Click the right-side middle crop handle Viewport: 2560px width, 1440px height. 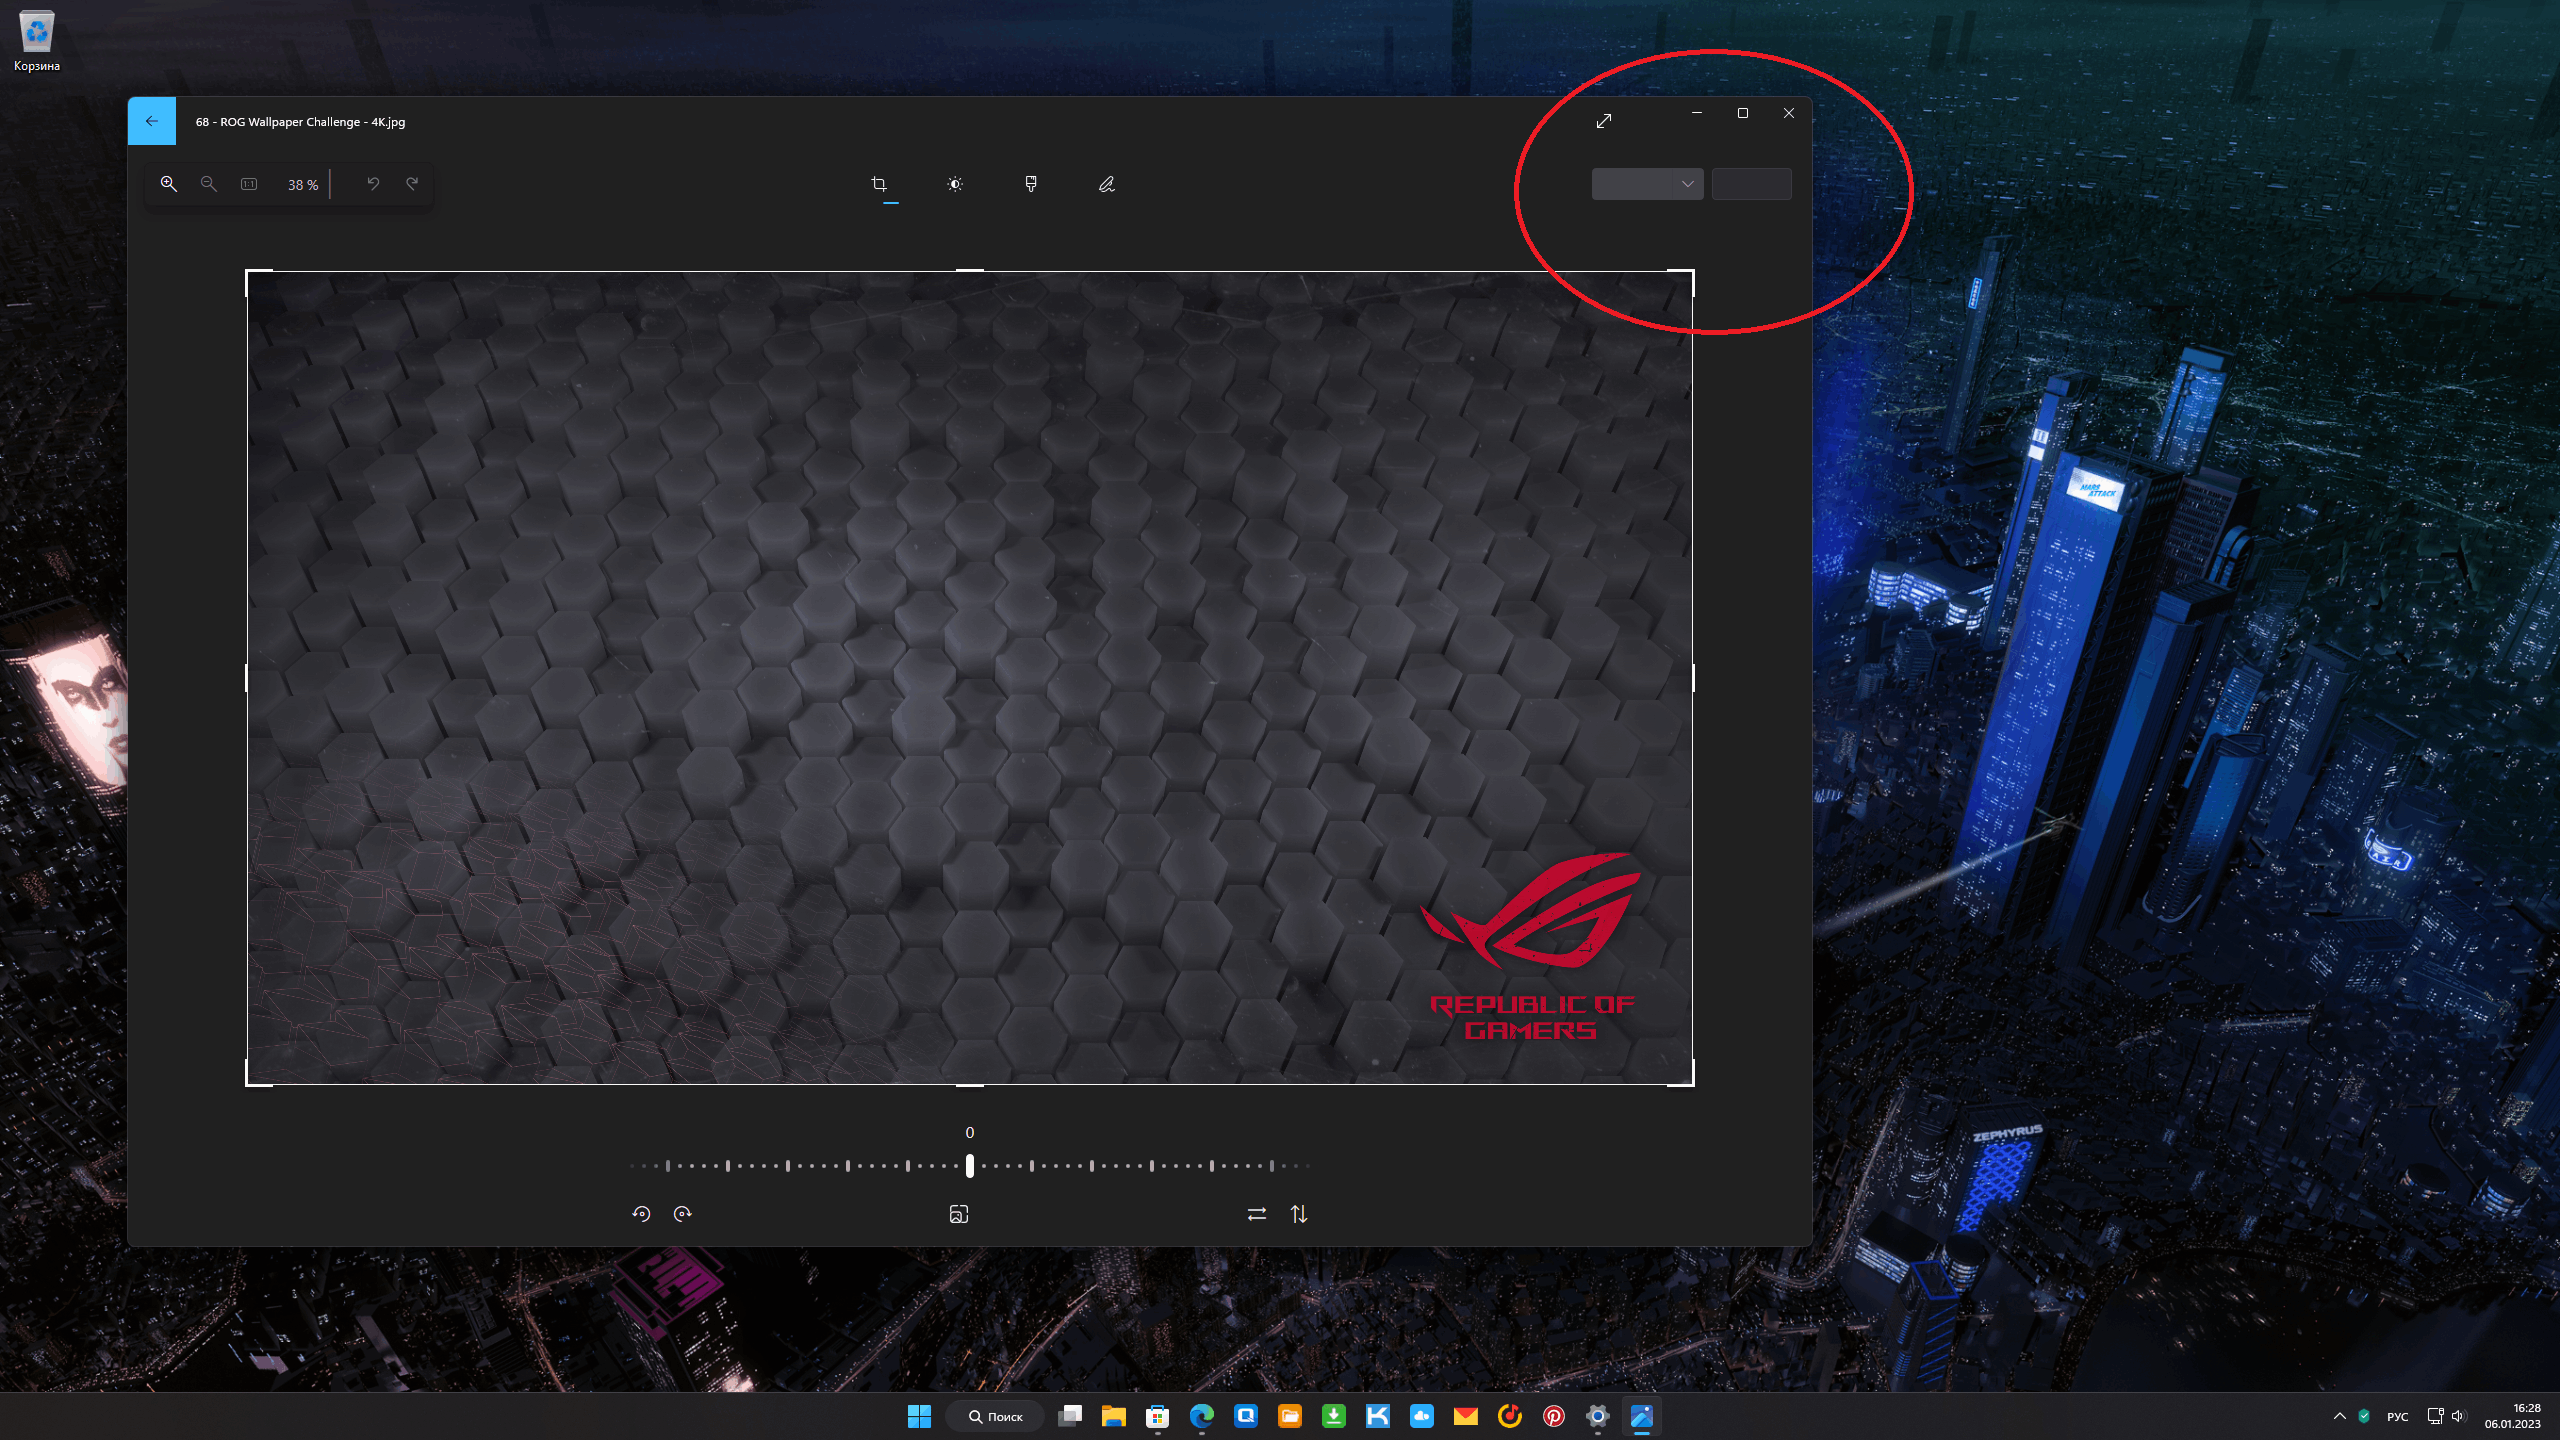pyautogui.click(x=1693, y=678)
